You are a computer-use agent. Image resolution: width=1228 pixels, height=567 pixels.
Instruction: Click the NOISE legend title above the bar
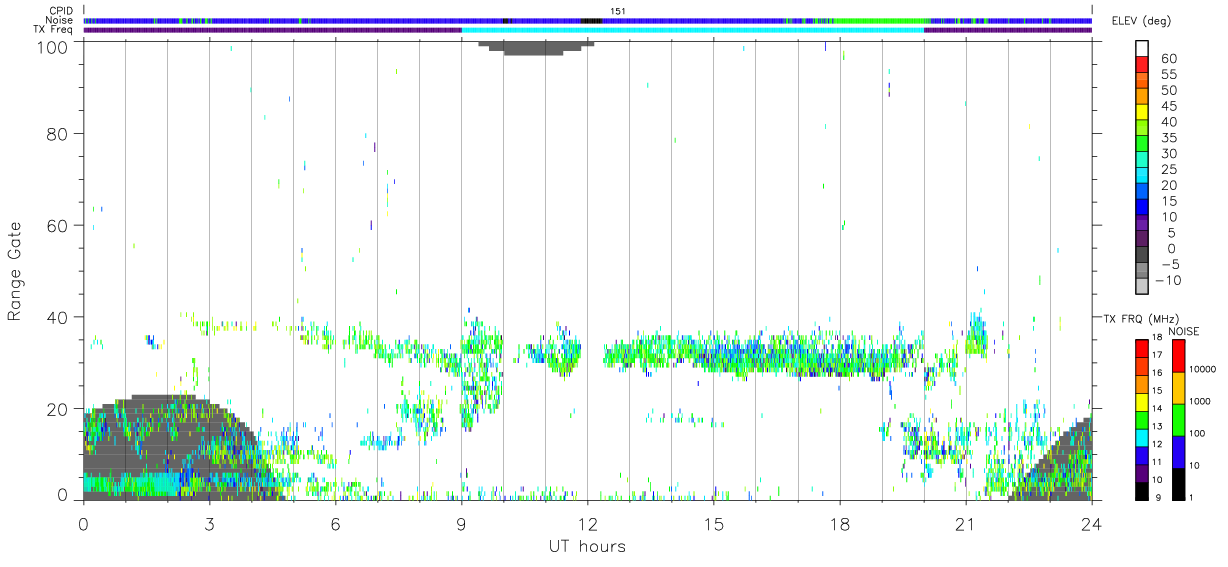[1185, 331]
